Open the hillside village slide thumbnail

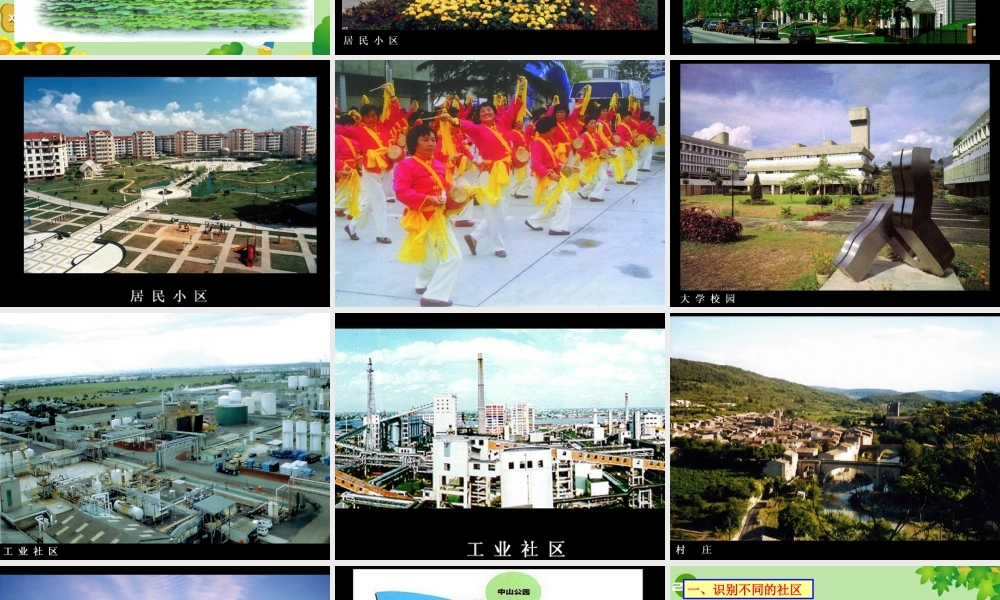(835, 436)
